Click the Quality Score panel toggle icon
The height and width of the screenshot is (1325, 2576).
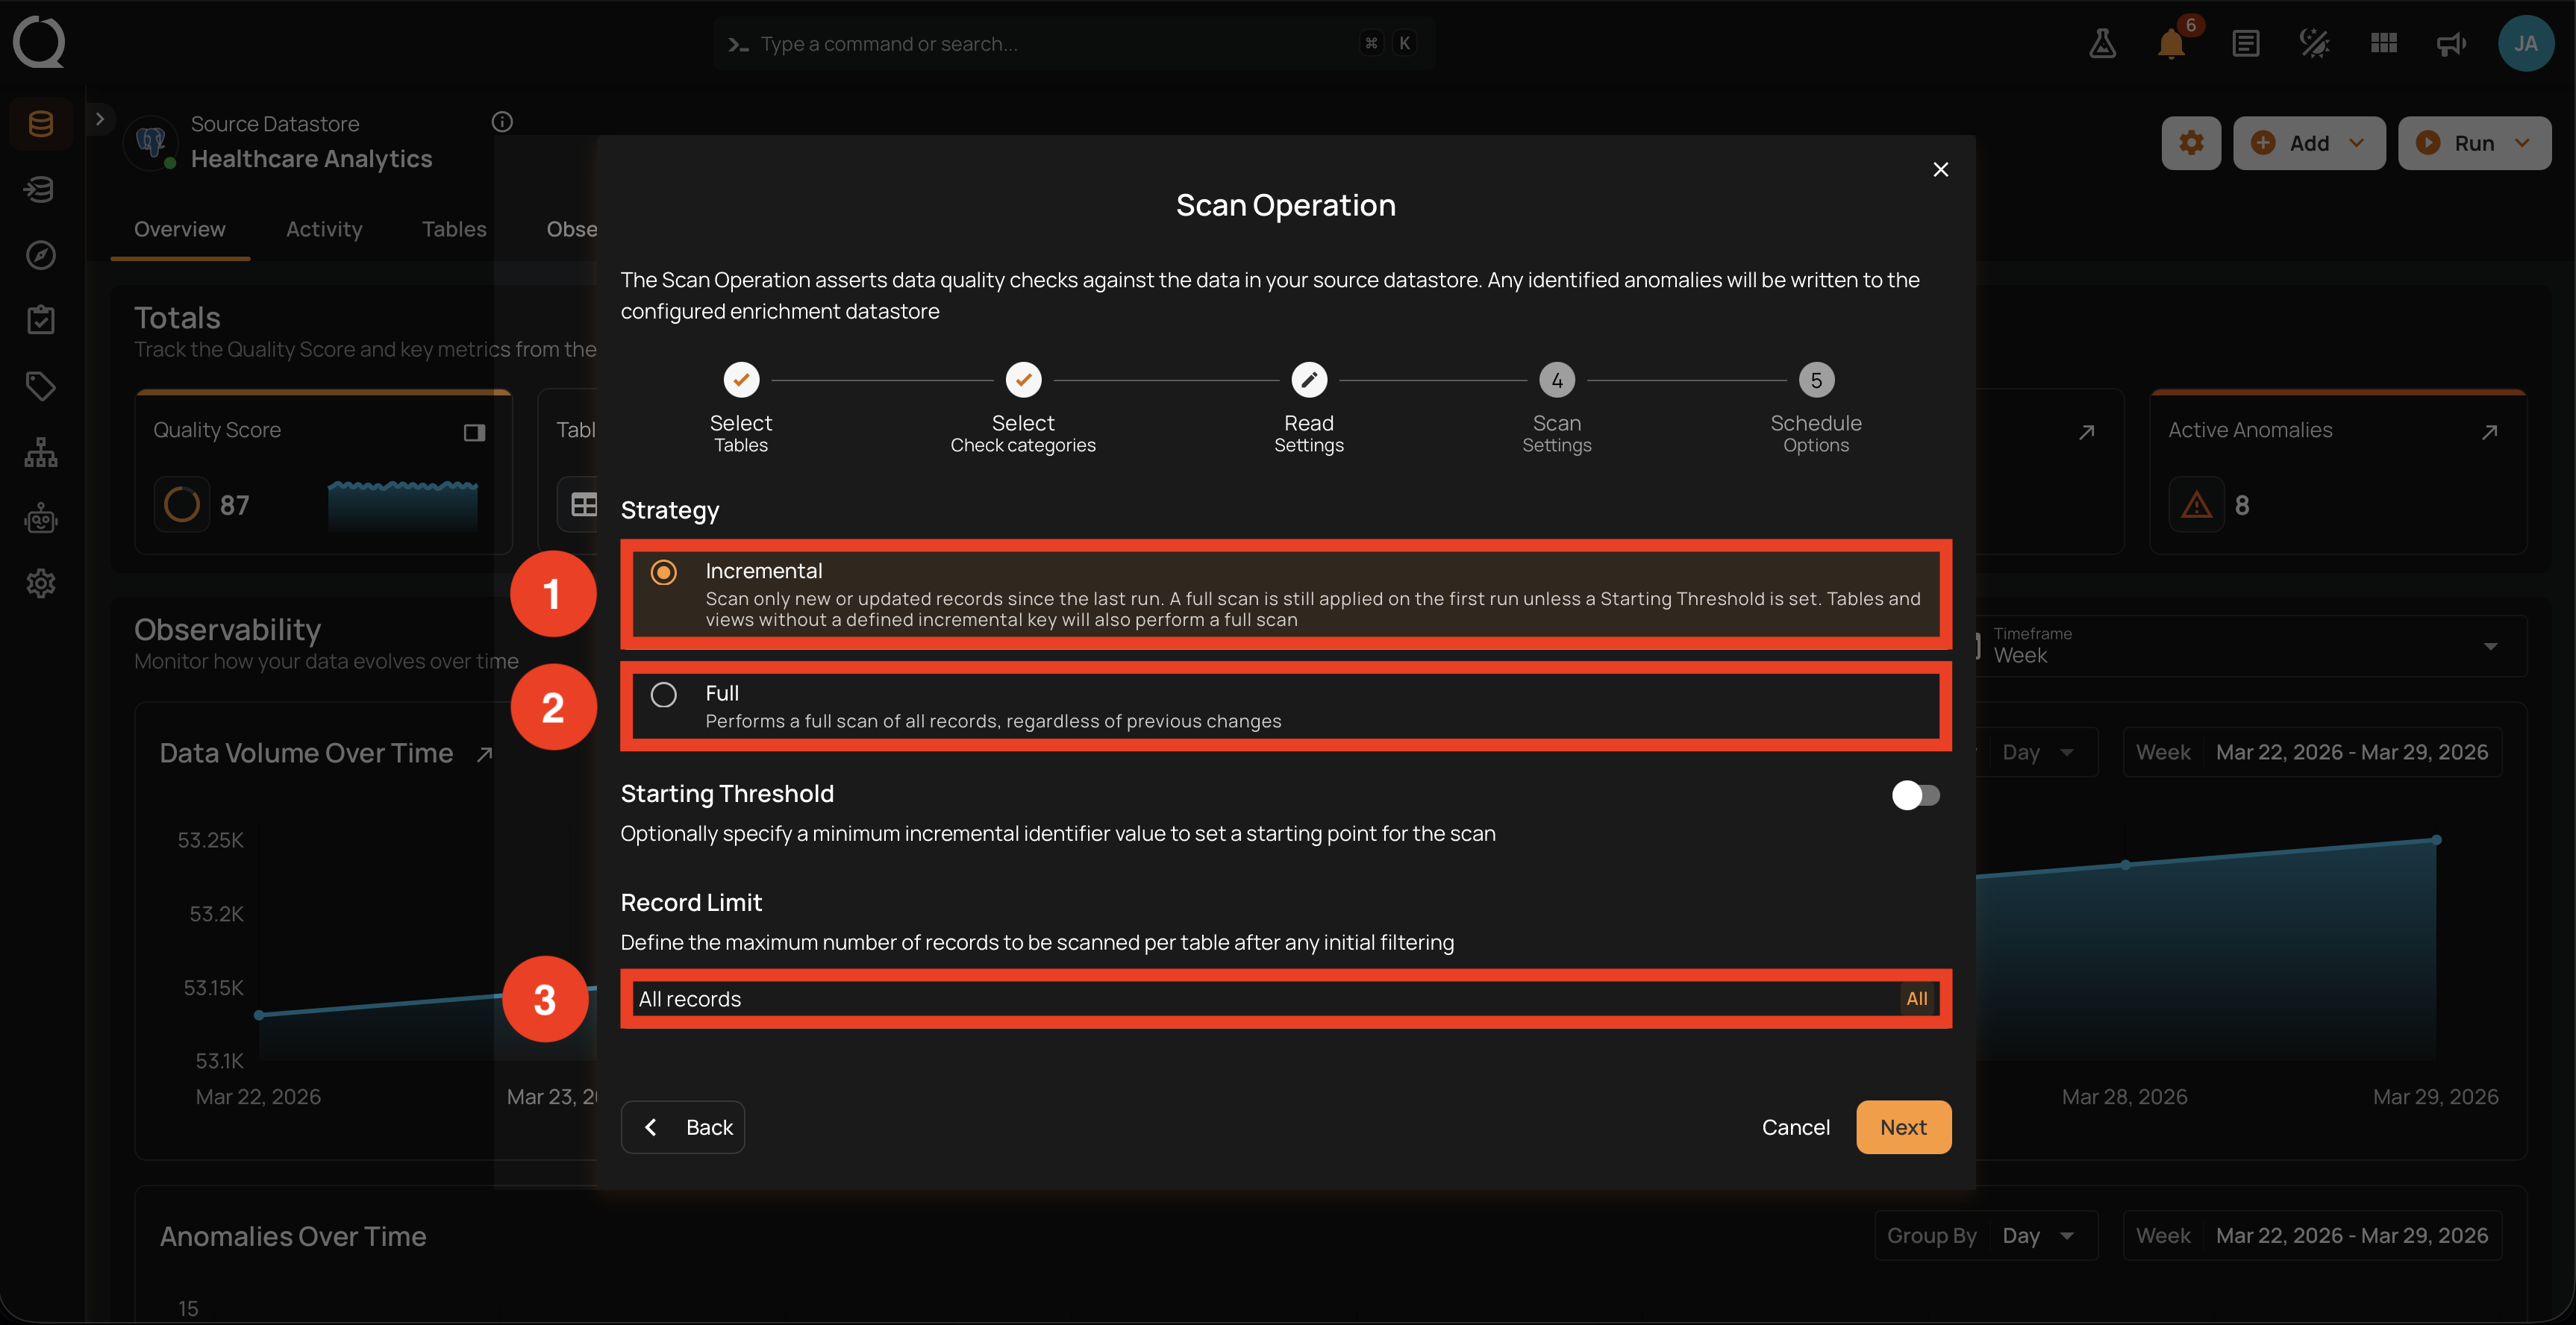474,432
